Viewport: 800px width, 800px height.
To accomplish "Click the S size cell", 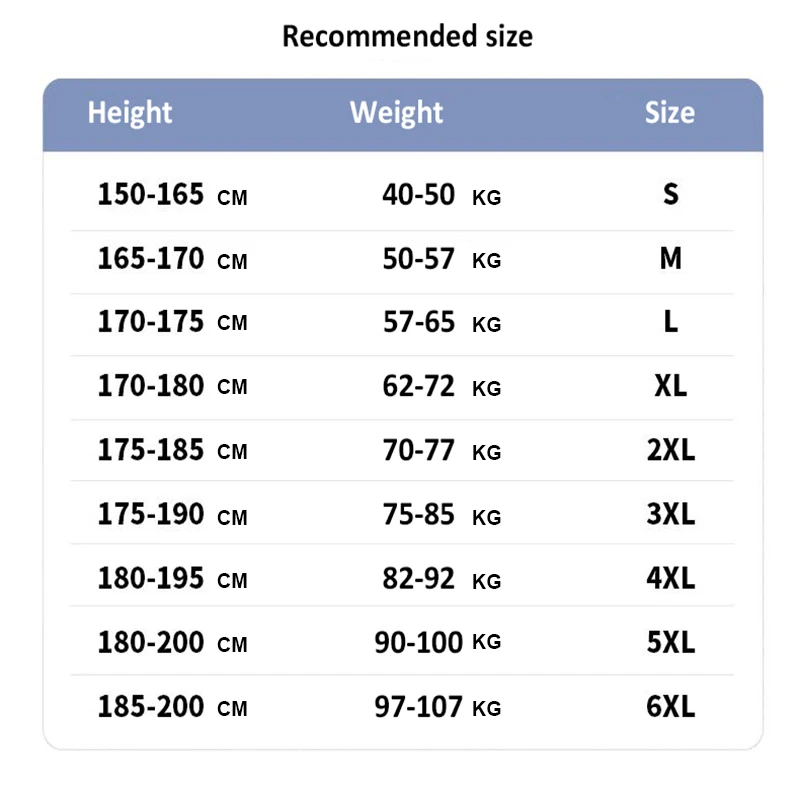I will tap(670, 194).
